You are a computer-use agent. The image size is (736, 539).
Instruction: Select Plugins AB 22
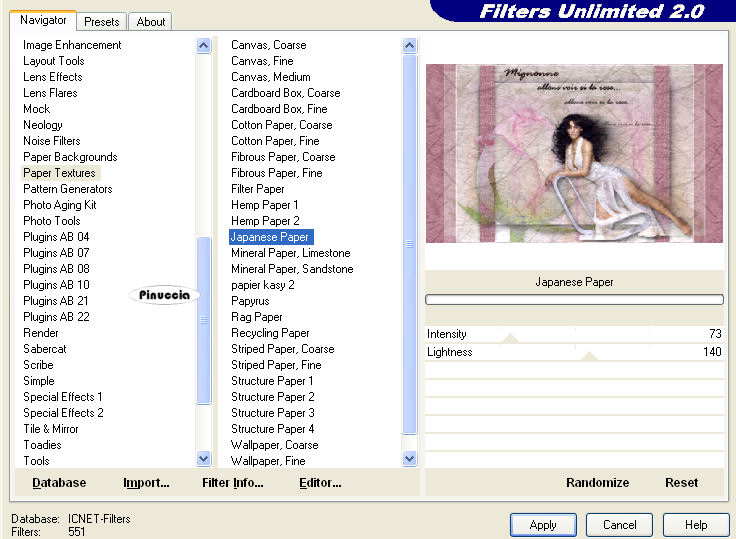56,317
